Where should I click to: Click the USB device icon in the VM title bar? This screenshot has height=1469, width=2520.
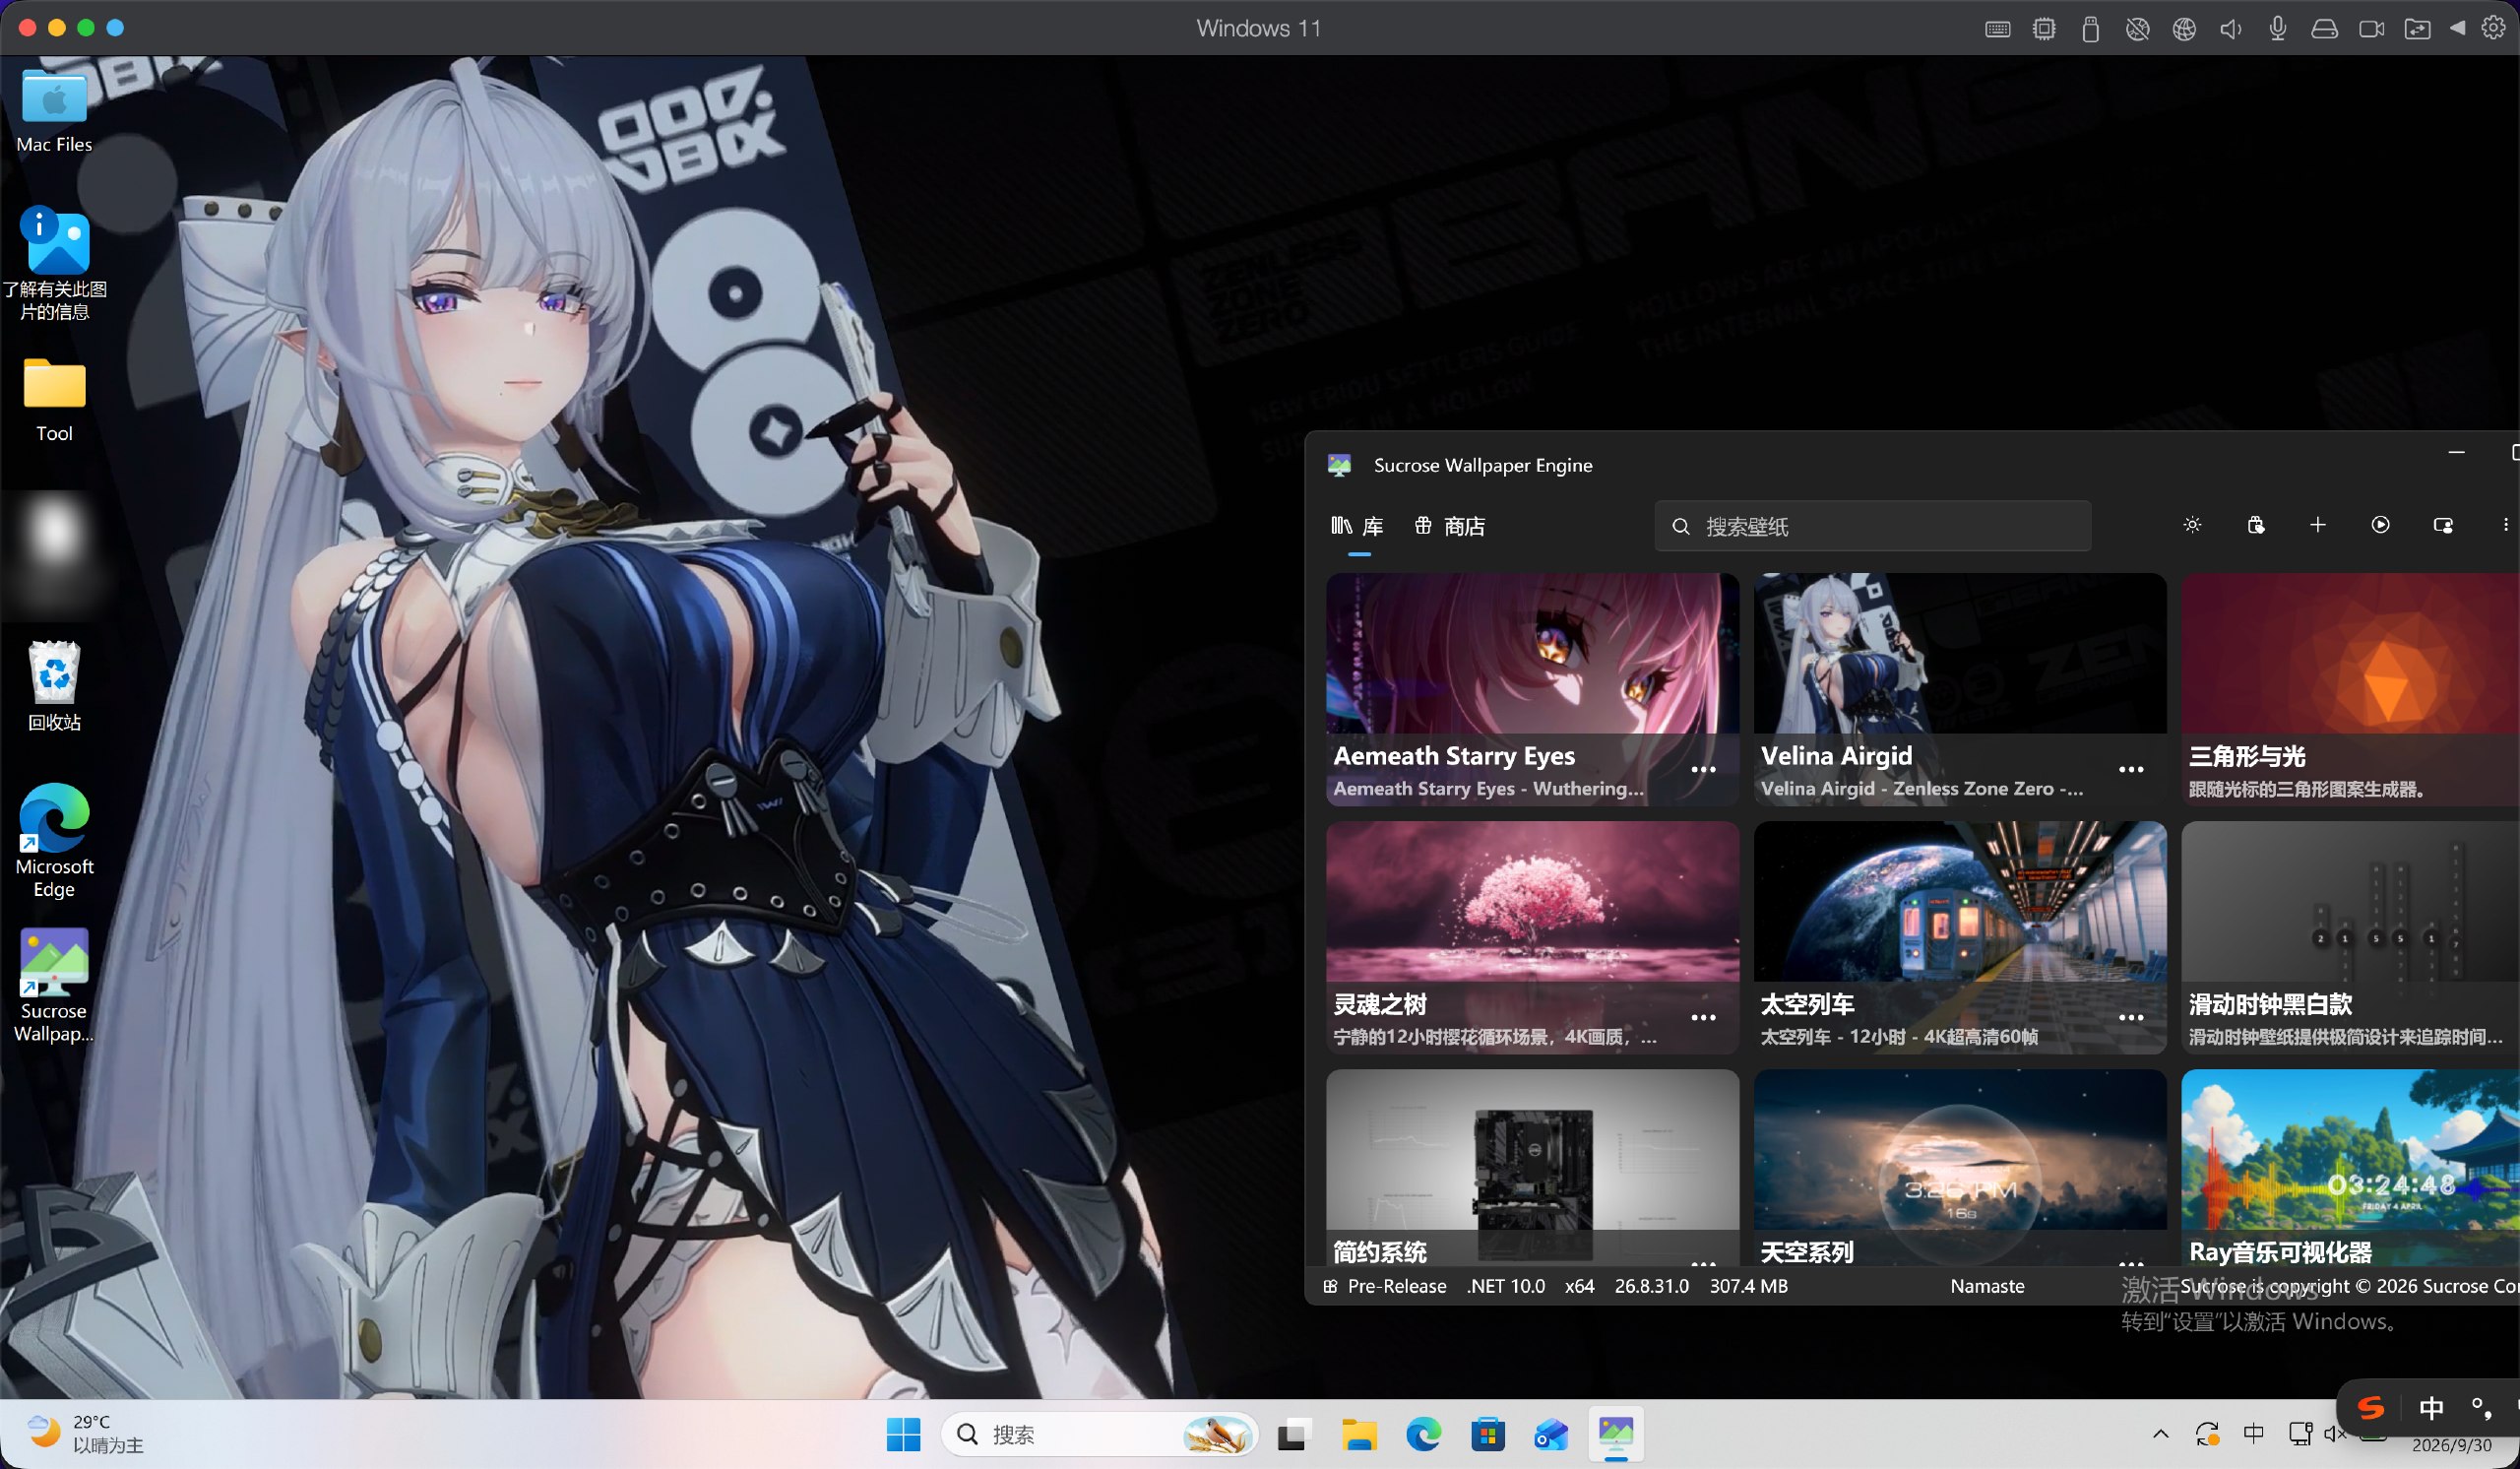(2090, 28)
